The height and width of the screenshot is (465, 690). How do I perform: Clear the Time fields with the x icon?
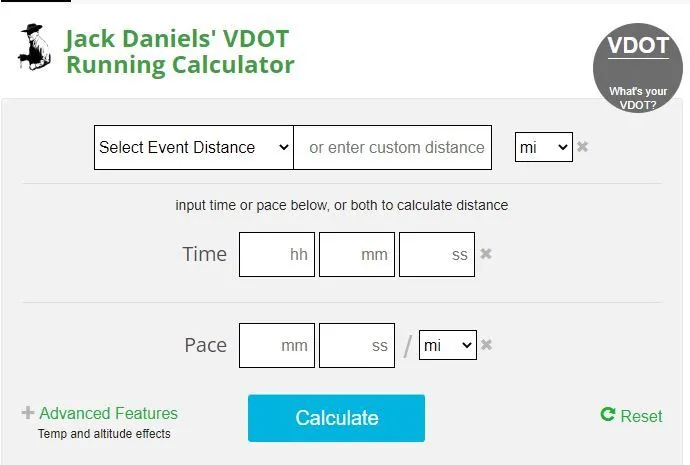(486, 254)
